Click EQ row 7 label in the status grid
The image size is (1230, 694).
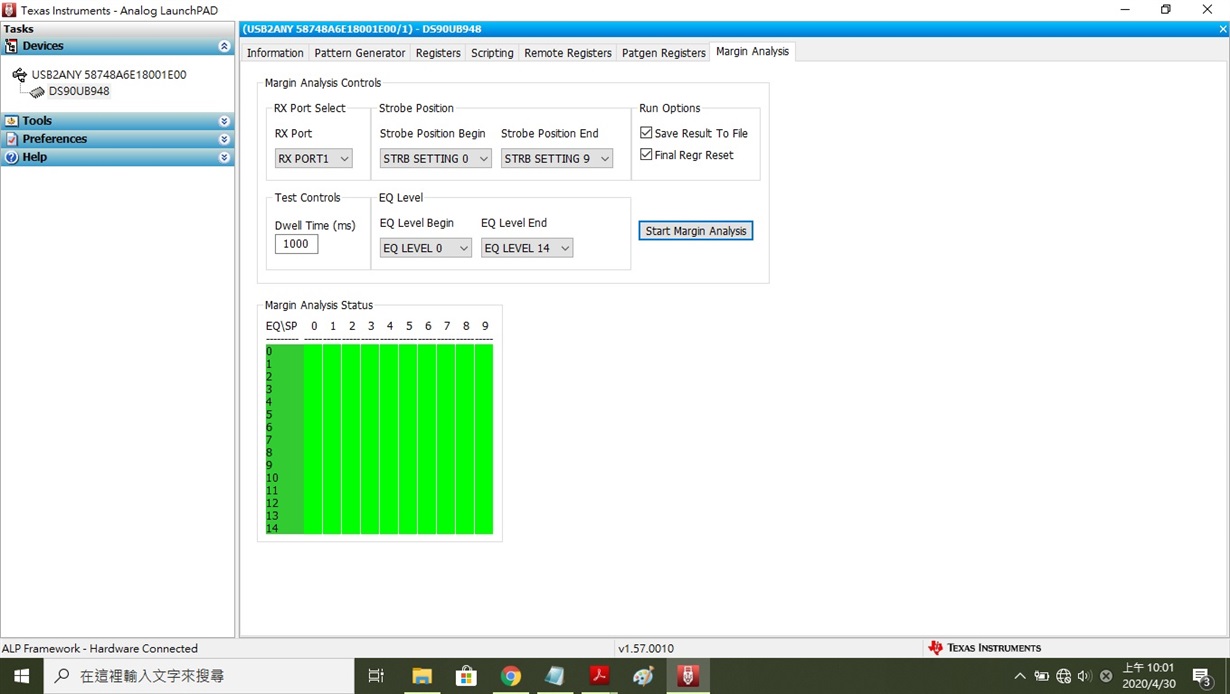click(269, 440)
